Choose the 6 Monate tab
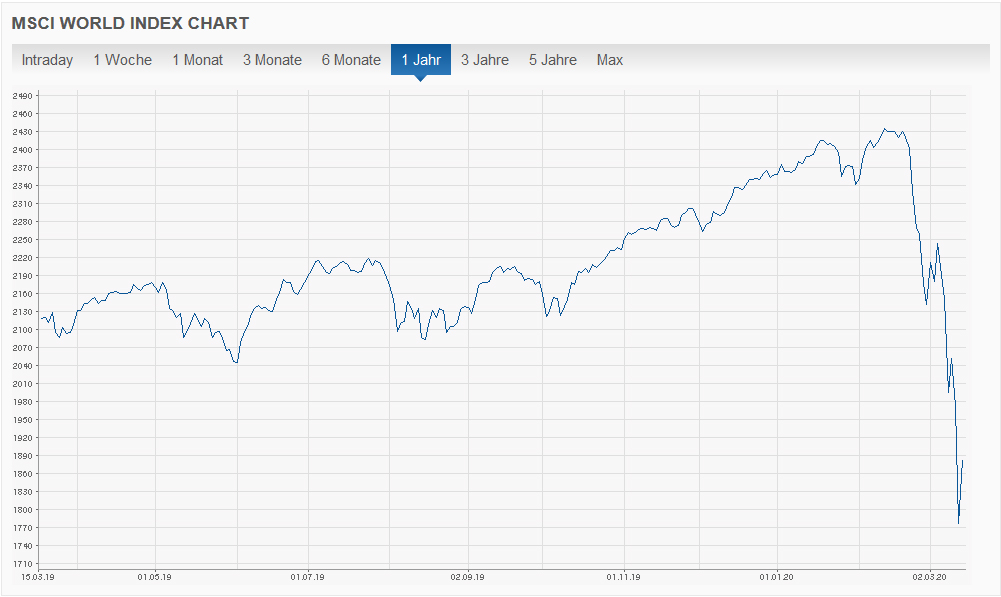This screenshot has height=597, width=1001. 351,60
